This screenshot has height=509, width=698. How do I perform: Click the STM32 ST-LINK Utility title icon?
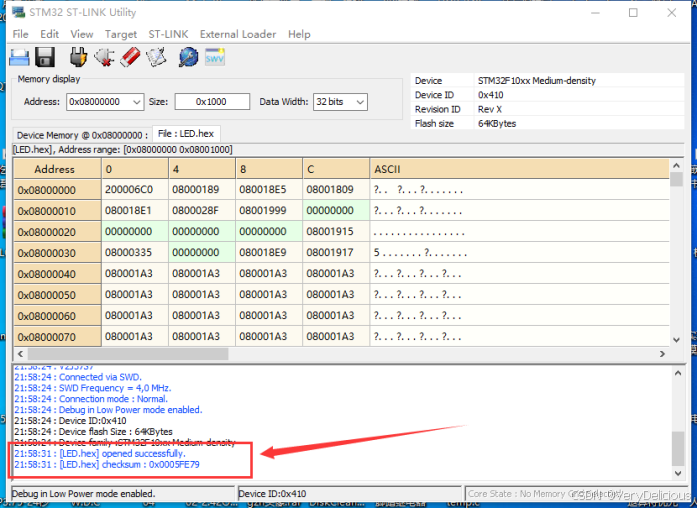(19, 12)
